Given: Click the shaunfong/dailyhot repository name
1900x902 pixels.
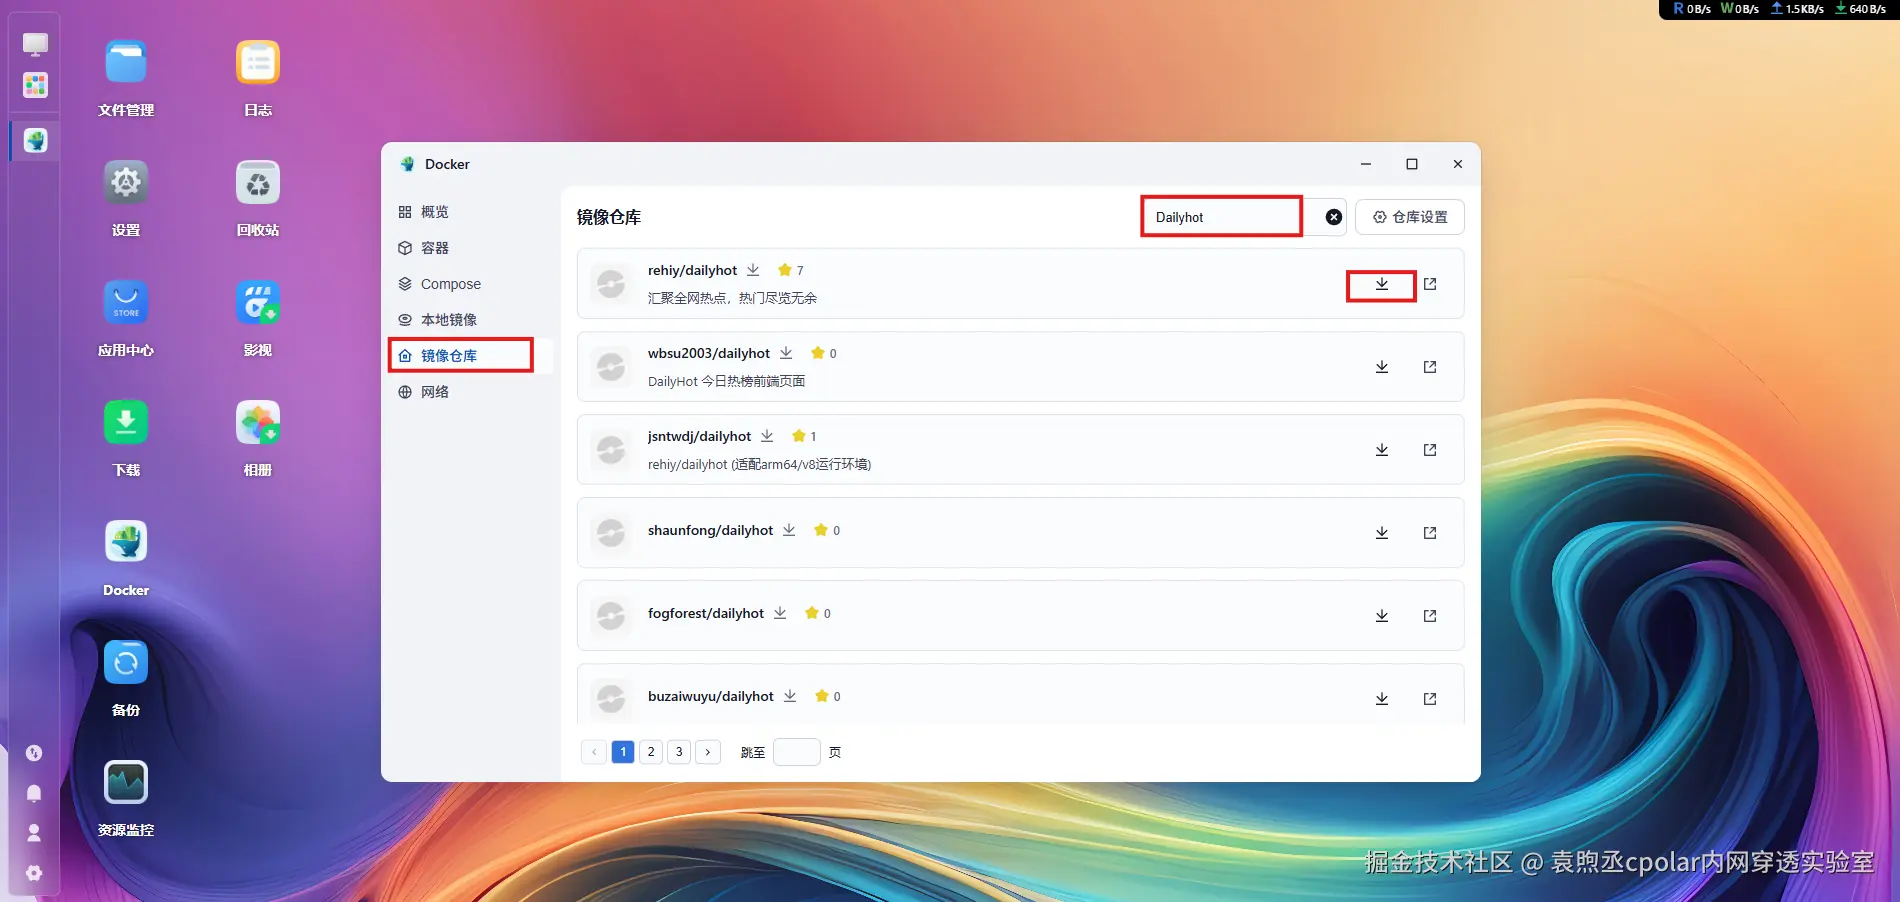Looking at the screenshot, I should pos(710,530).
